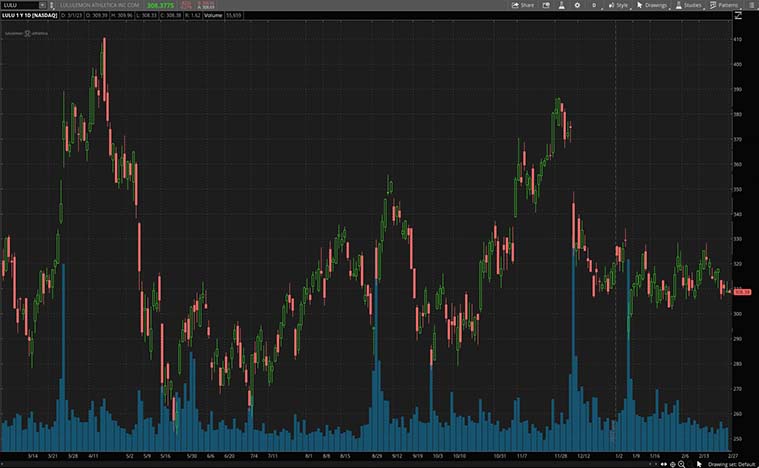Click the 400 price level on axis
759x468 pixels.
pos(738,64)
